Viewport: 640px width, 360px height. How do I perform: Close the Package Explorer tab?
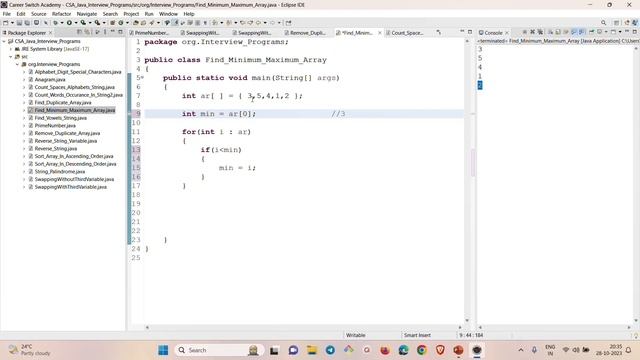pos(51,33)
